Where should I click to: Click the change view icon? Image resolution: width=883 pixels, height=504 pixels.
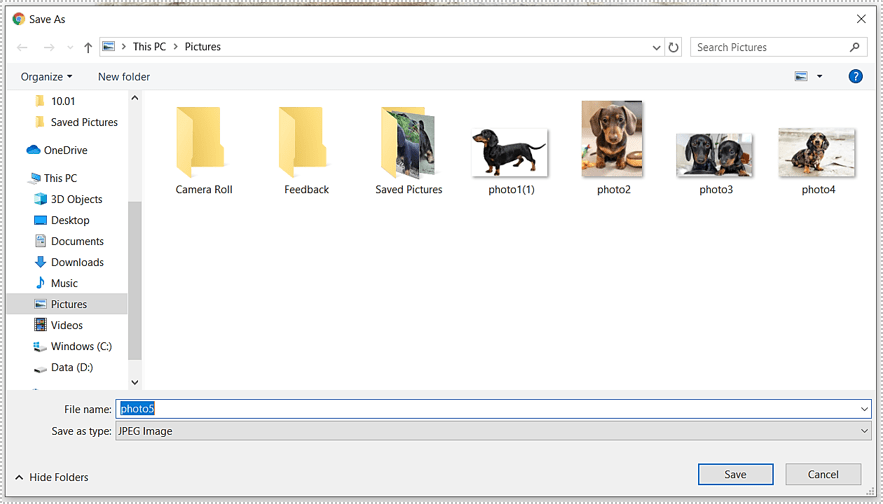click(x=801, y=76)
